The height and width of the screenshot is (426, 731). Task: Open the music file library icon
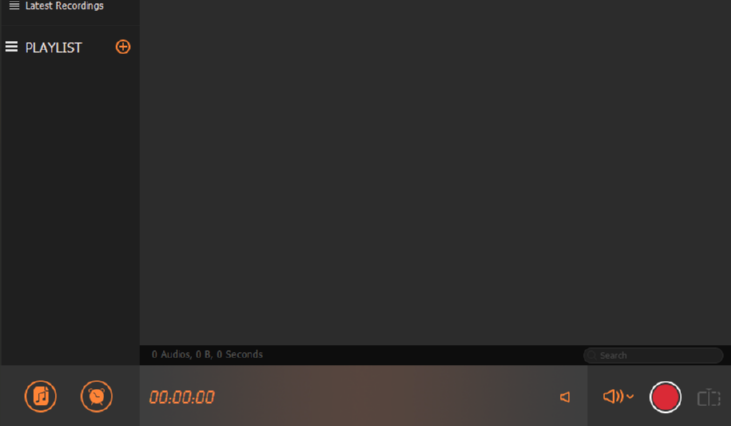[x=41, y=397]
